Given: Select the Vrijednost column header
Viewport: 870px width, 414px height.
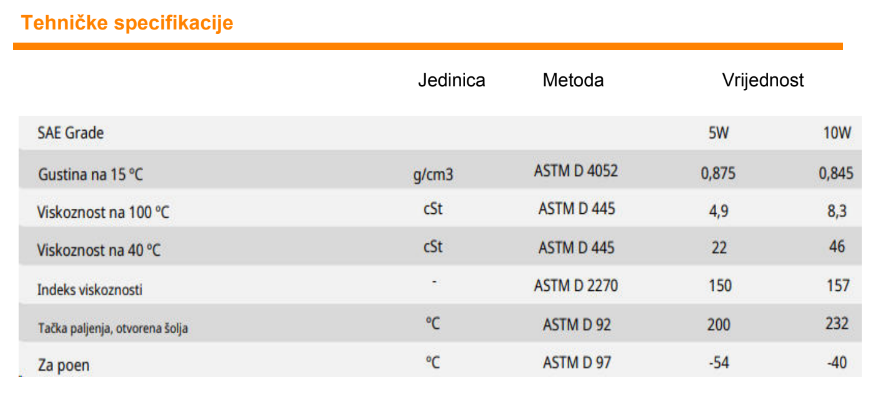Looking at the screenshot, I should click(x=763, y=81).
